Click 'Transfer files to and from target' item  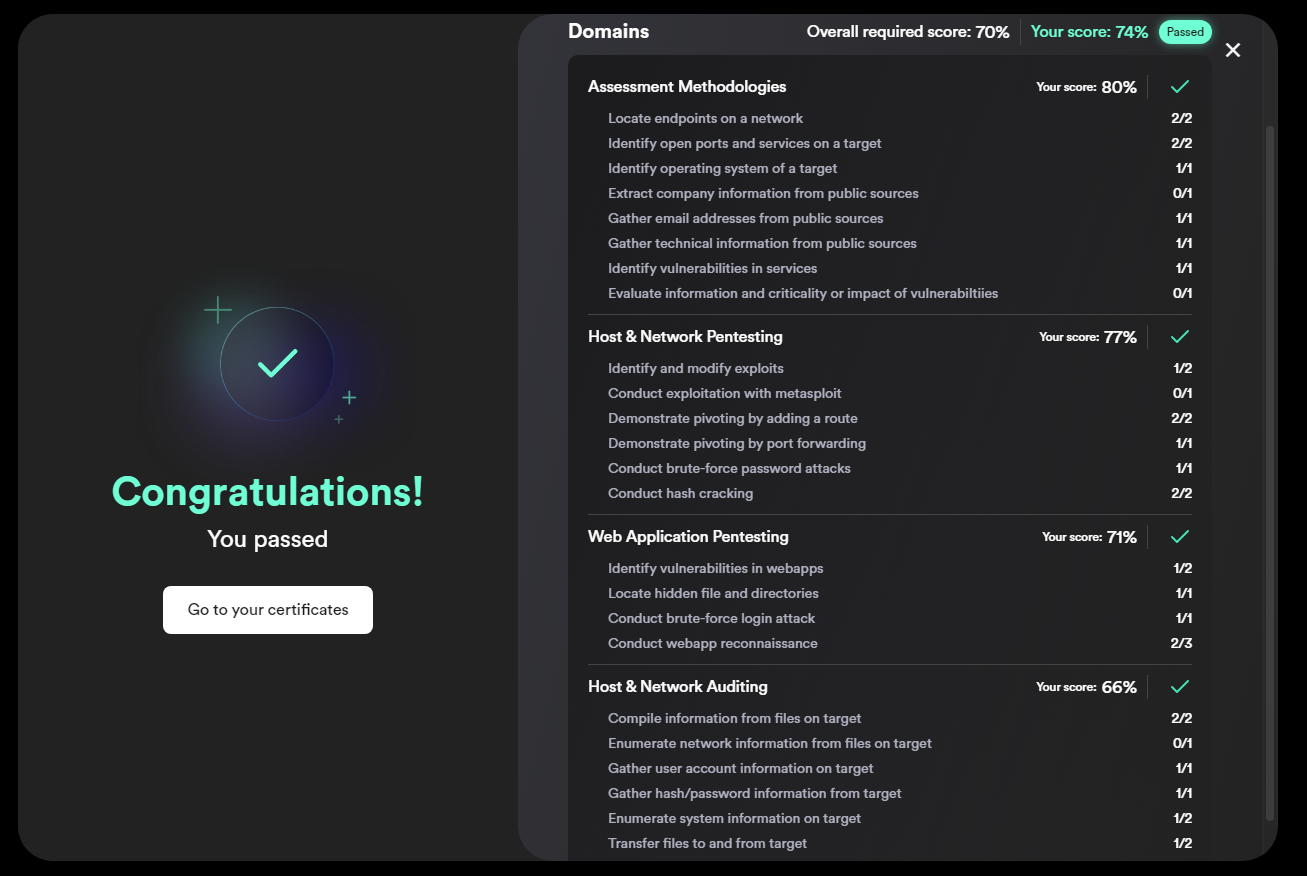pyautogui.click(x=707, y=843)
